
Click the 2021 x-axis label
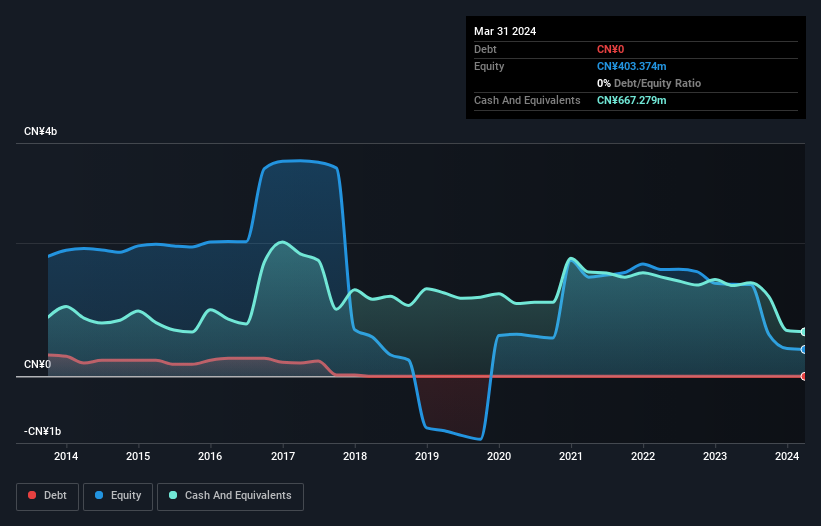[571, 456]
